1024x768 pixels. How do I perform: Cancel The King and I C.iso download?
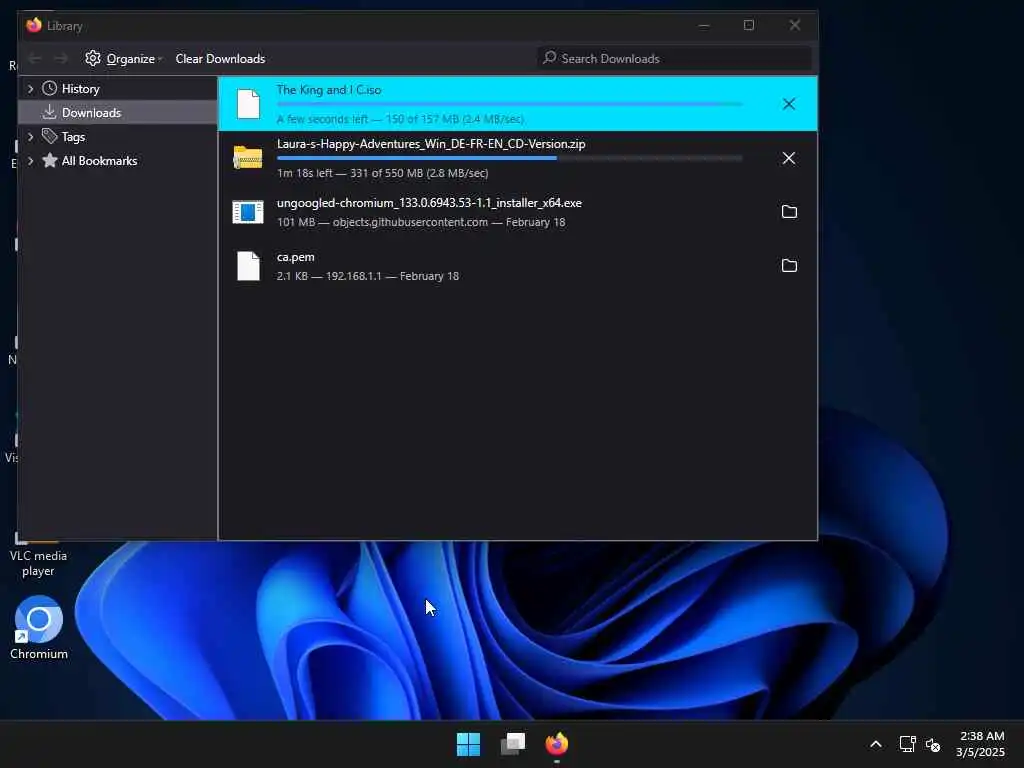coord(789,104)
